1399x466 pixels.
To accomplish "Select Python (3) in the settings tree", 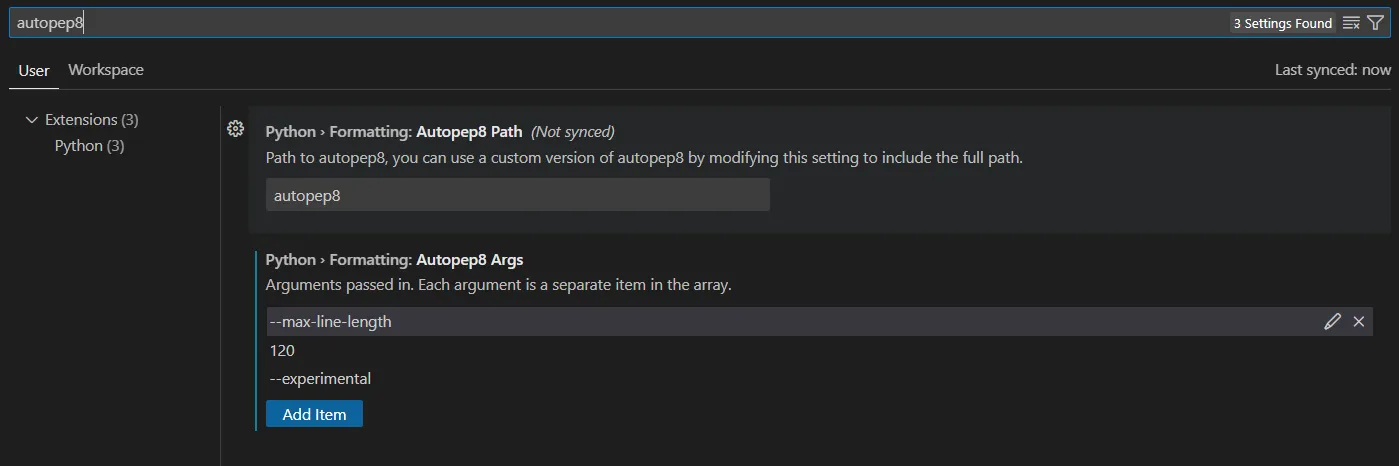I will tap(89, 146).
